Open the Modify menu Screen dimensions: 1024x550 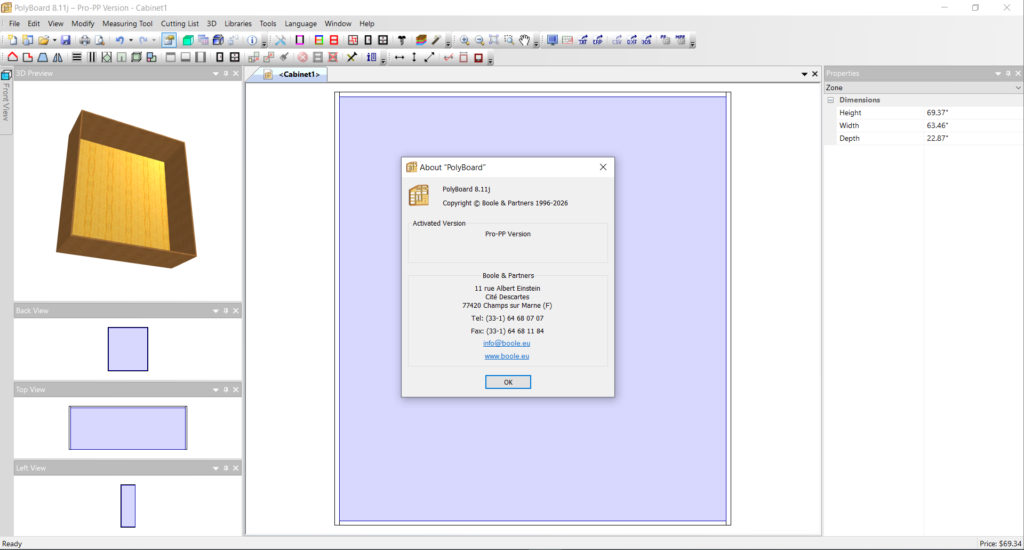(83, 24)
